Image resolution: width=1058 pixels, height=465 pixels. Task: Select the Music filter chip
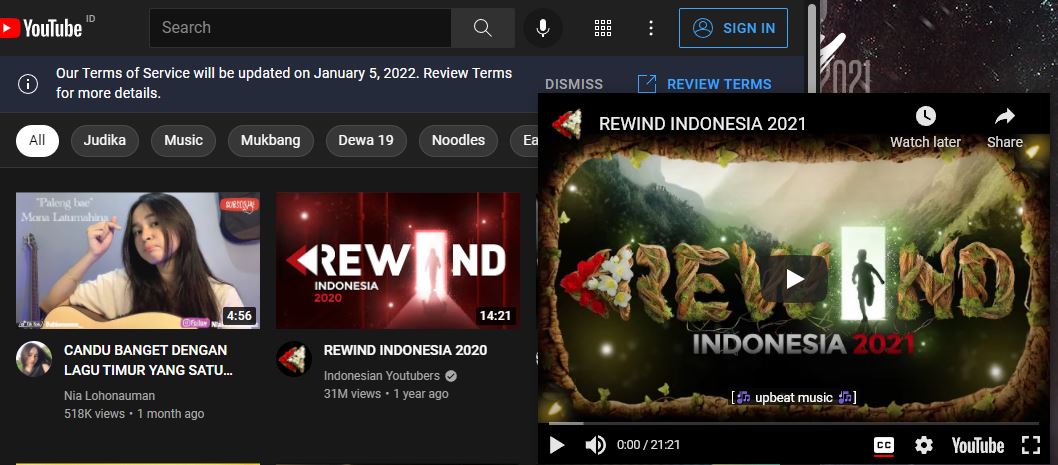[x=184, y=140]
